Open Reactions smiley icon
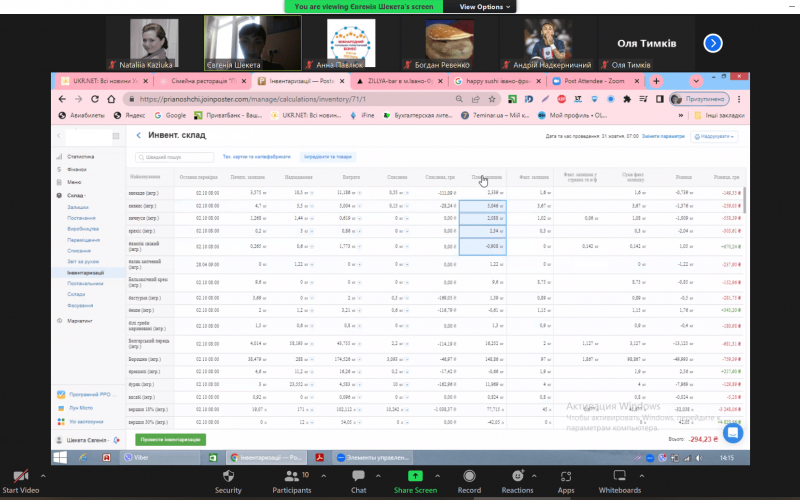This screenshot has width=800, height=500. point(517,476)
